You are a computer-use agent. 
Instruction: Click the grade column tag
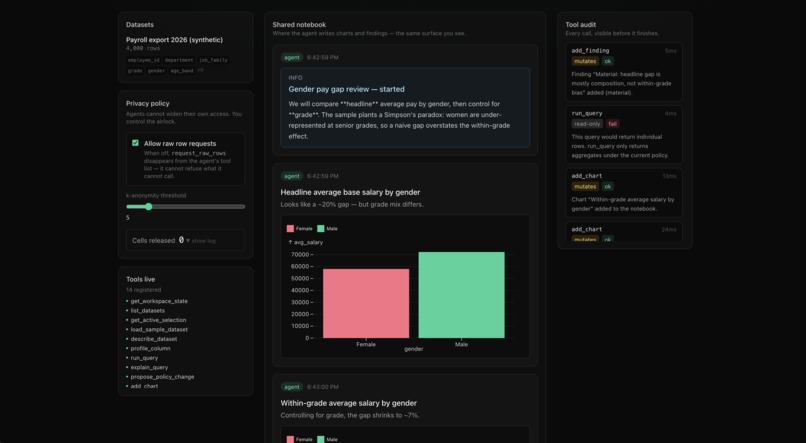point(135,71)
